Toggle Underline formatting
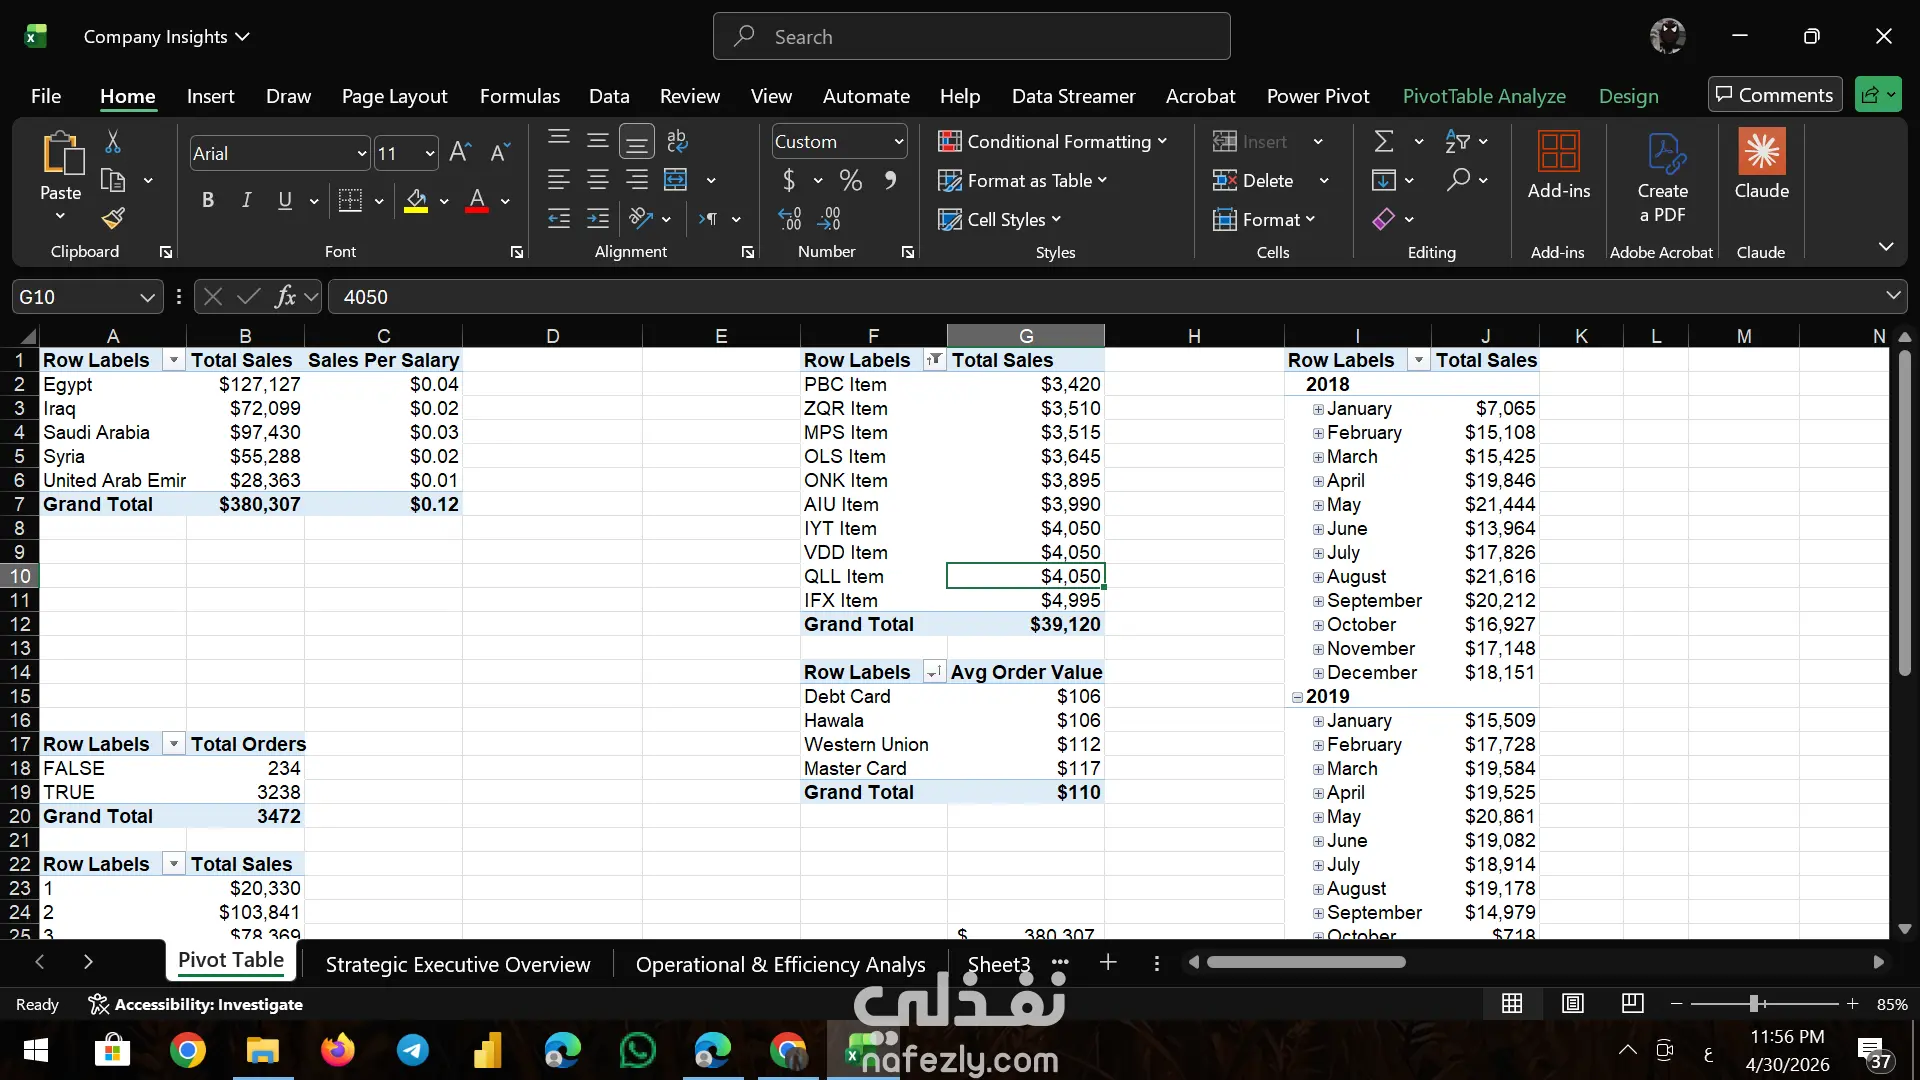1920x1080 pixels. pos(285,200)
